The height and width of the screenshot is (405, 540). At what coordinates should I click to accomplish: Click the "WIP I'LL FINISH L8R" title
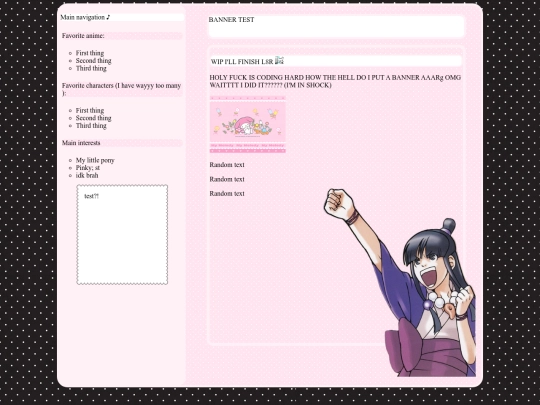click(242, 62)
